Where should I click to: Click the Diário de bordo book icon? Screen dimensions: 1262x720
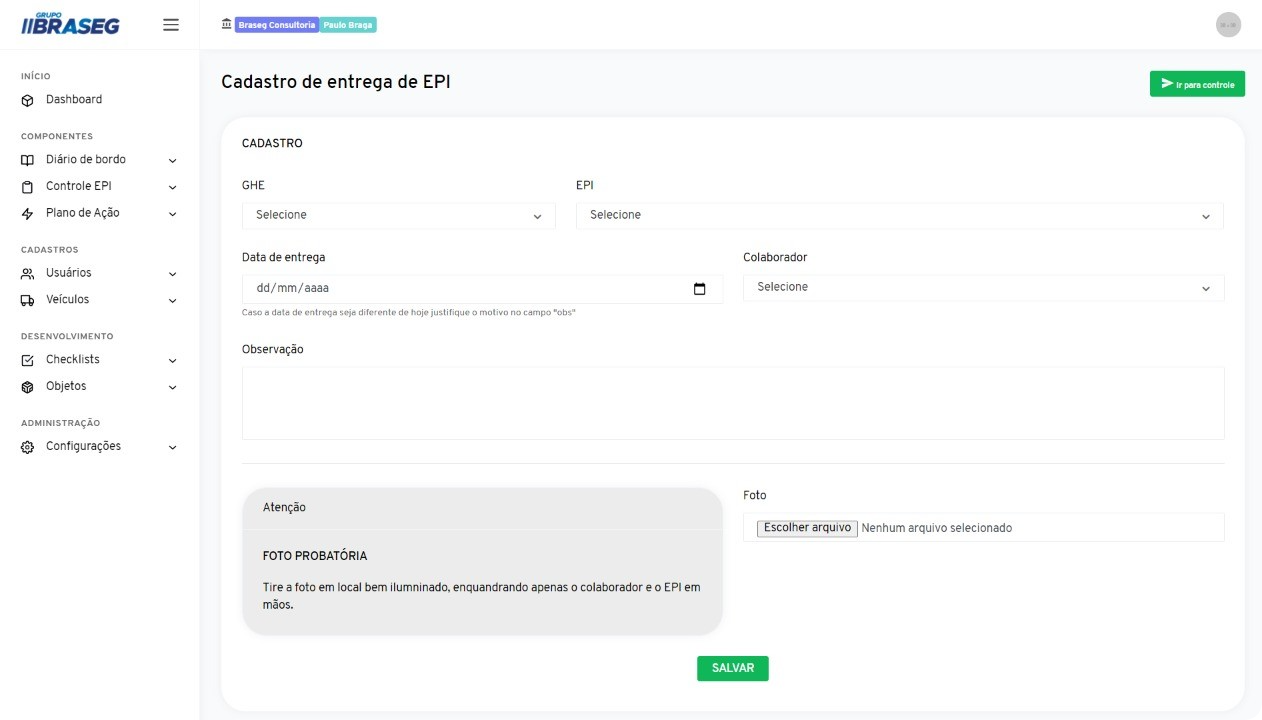pos(28,160)
